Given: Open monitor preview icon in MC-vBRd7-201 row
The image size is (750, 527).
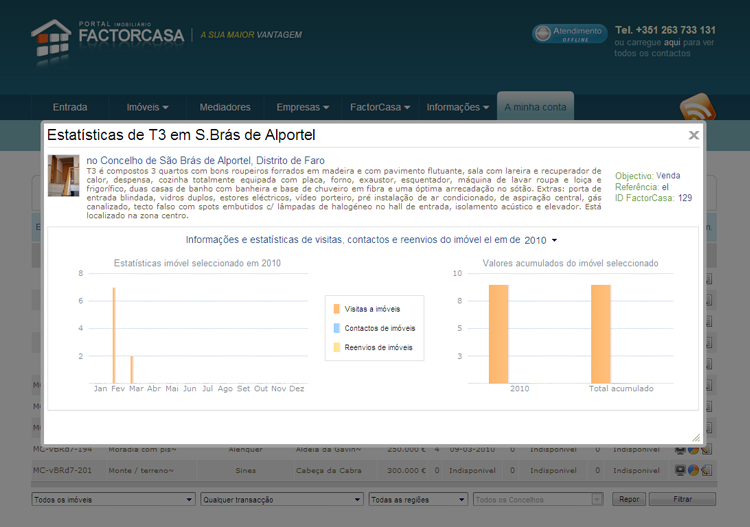Looking at the screenshot, I should click(x=680, y=470).
